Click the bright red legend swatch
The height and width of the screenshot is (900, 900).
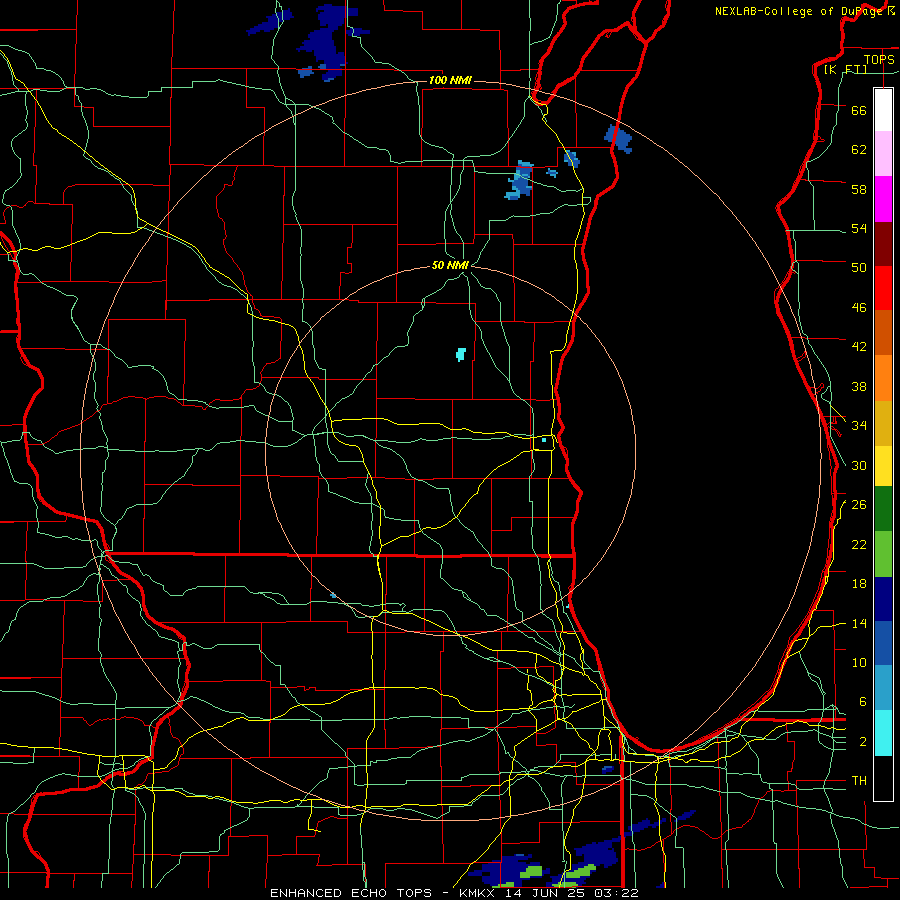tap(883, 288)
